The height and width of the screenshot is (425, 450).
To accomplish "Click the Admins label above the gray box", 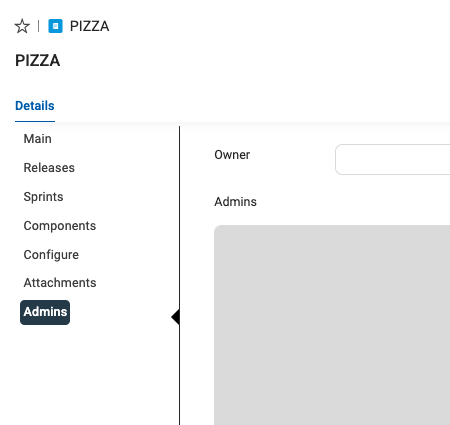I will point(235,202).
